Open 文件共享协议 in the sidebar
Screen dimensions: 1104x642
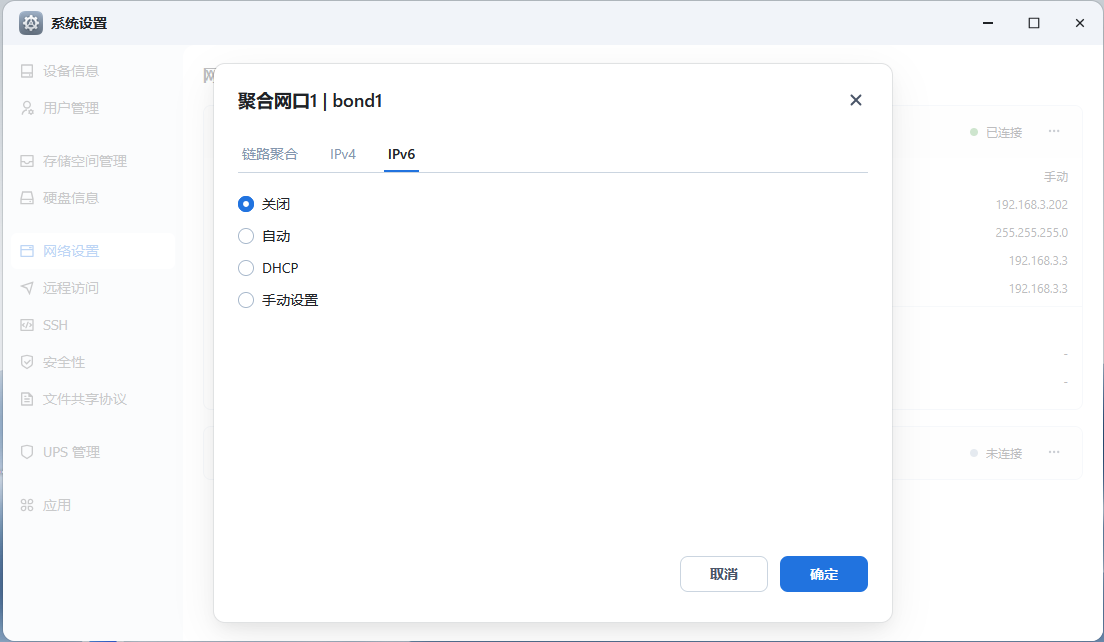[93, 399]
